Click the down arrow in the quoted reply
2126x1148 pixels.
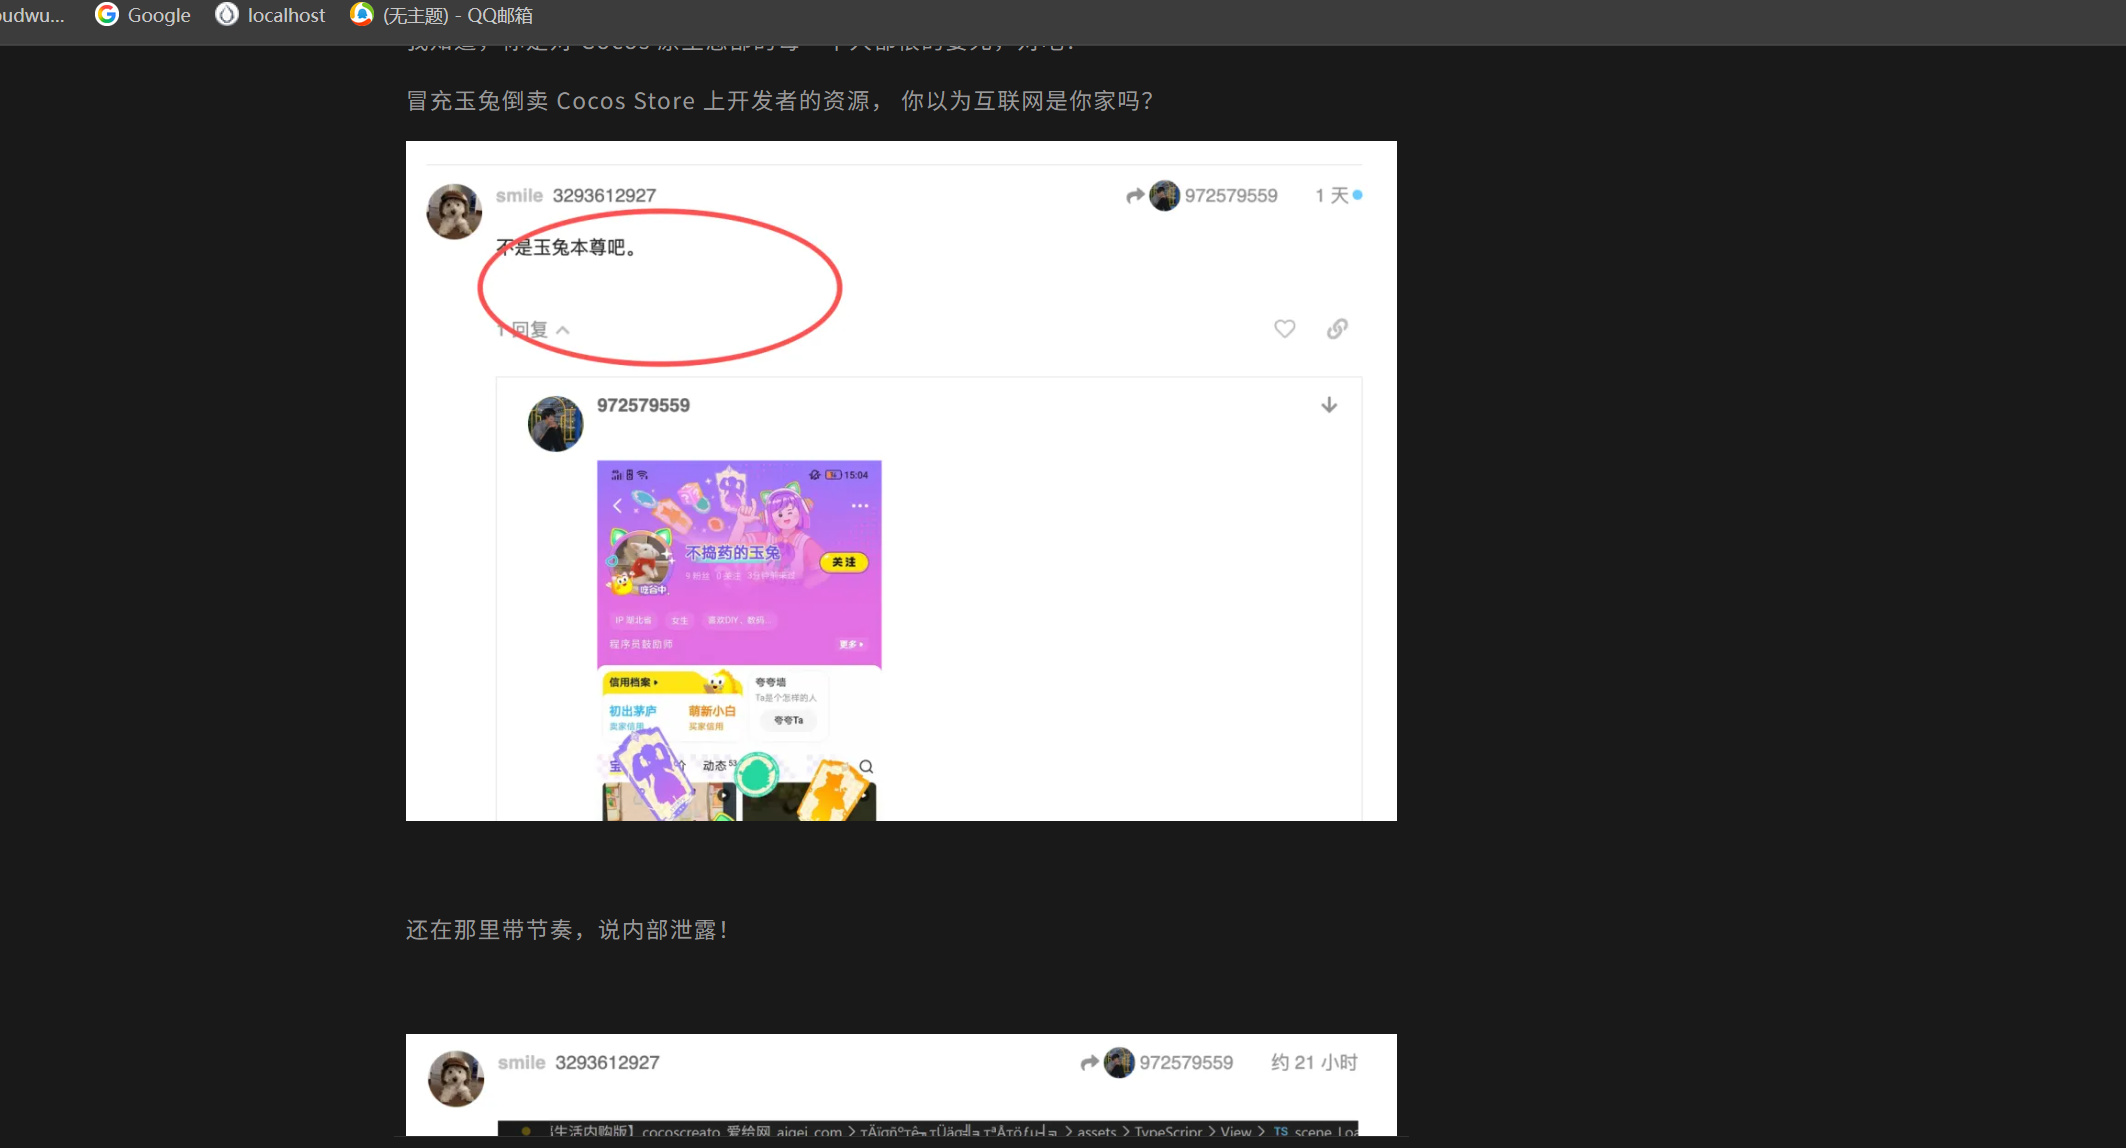[1328, 405]
